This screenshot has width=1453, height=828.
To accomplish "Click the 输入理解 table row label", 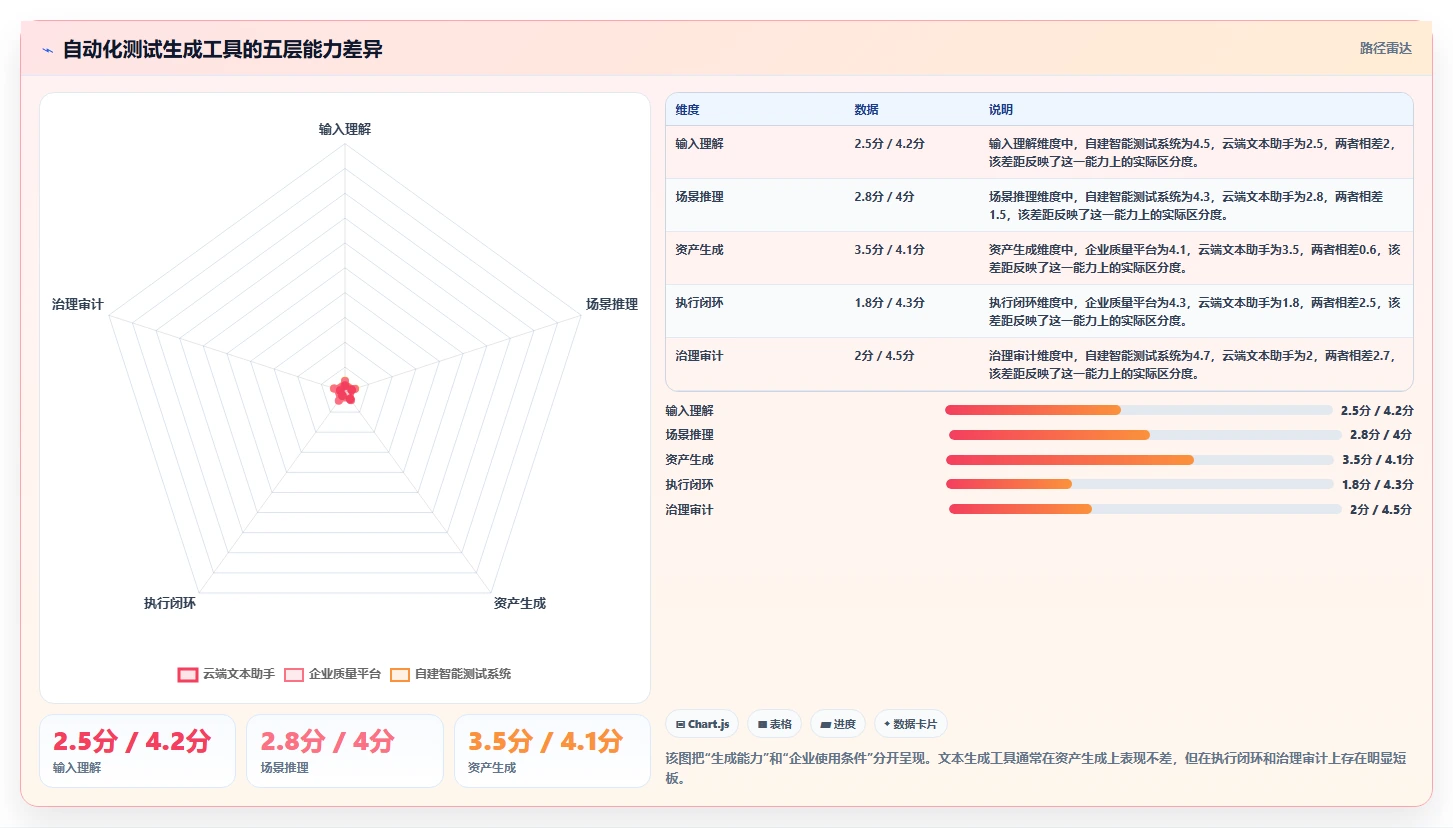I will point(699,143).
